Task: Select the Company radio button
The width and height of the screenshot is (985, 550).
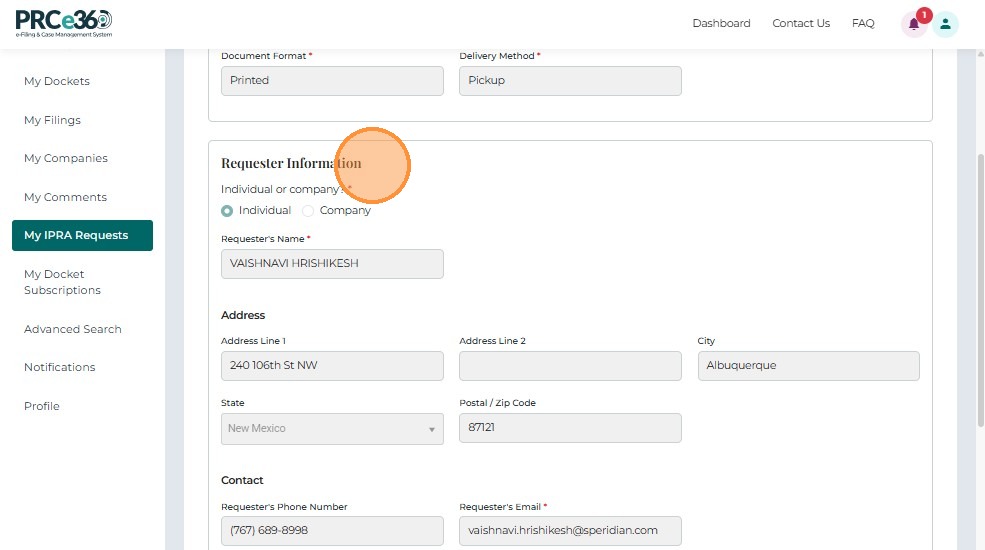Action: (x=308, y=211)
